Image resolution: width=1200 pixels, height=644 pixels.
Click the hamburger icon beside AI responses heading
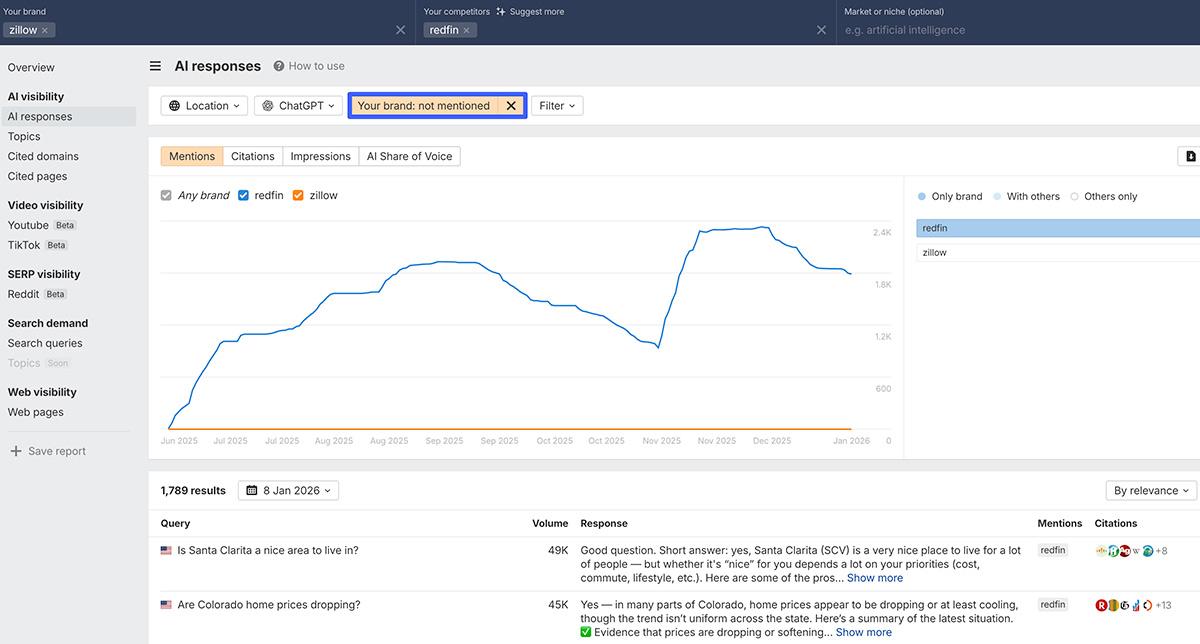tap(155, 65)
